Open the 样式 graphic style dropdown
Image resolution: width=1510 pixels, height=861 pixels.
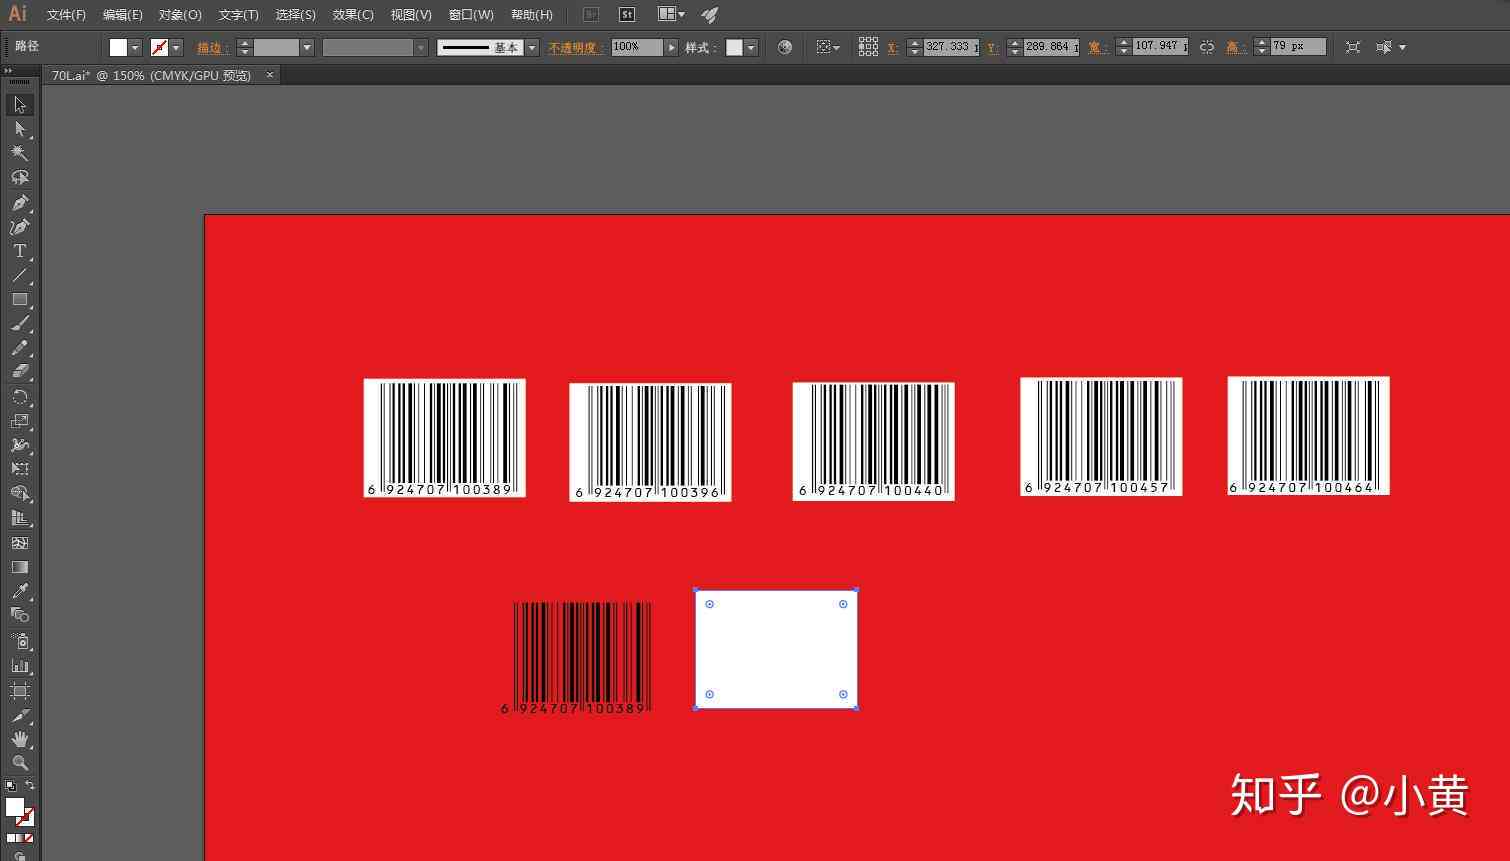(x=751, y=47)
